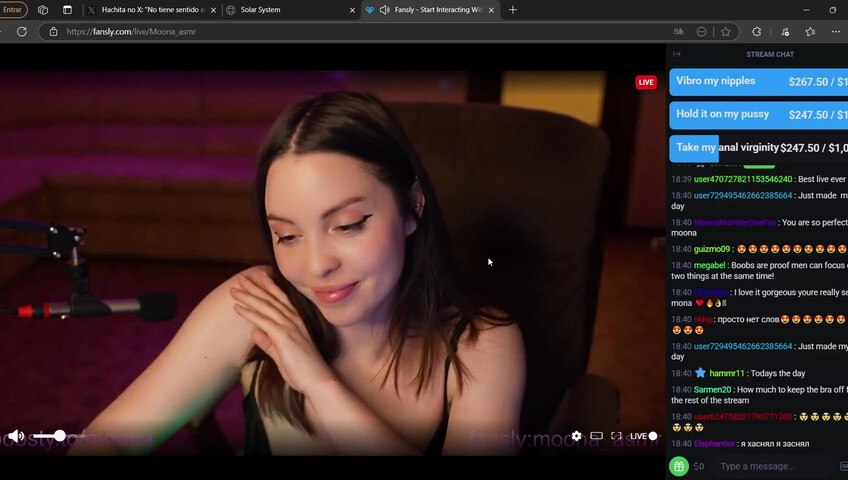Click the Entrar sign-in button

pyautogui.click(x=12, y=10)
